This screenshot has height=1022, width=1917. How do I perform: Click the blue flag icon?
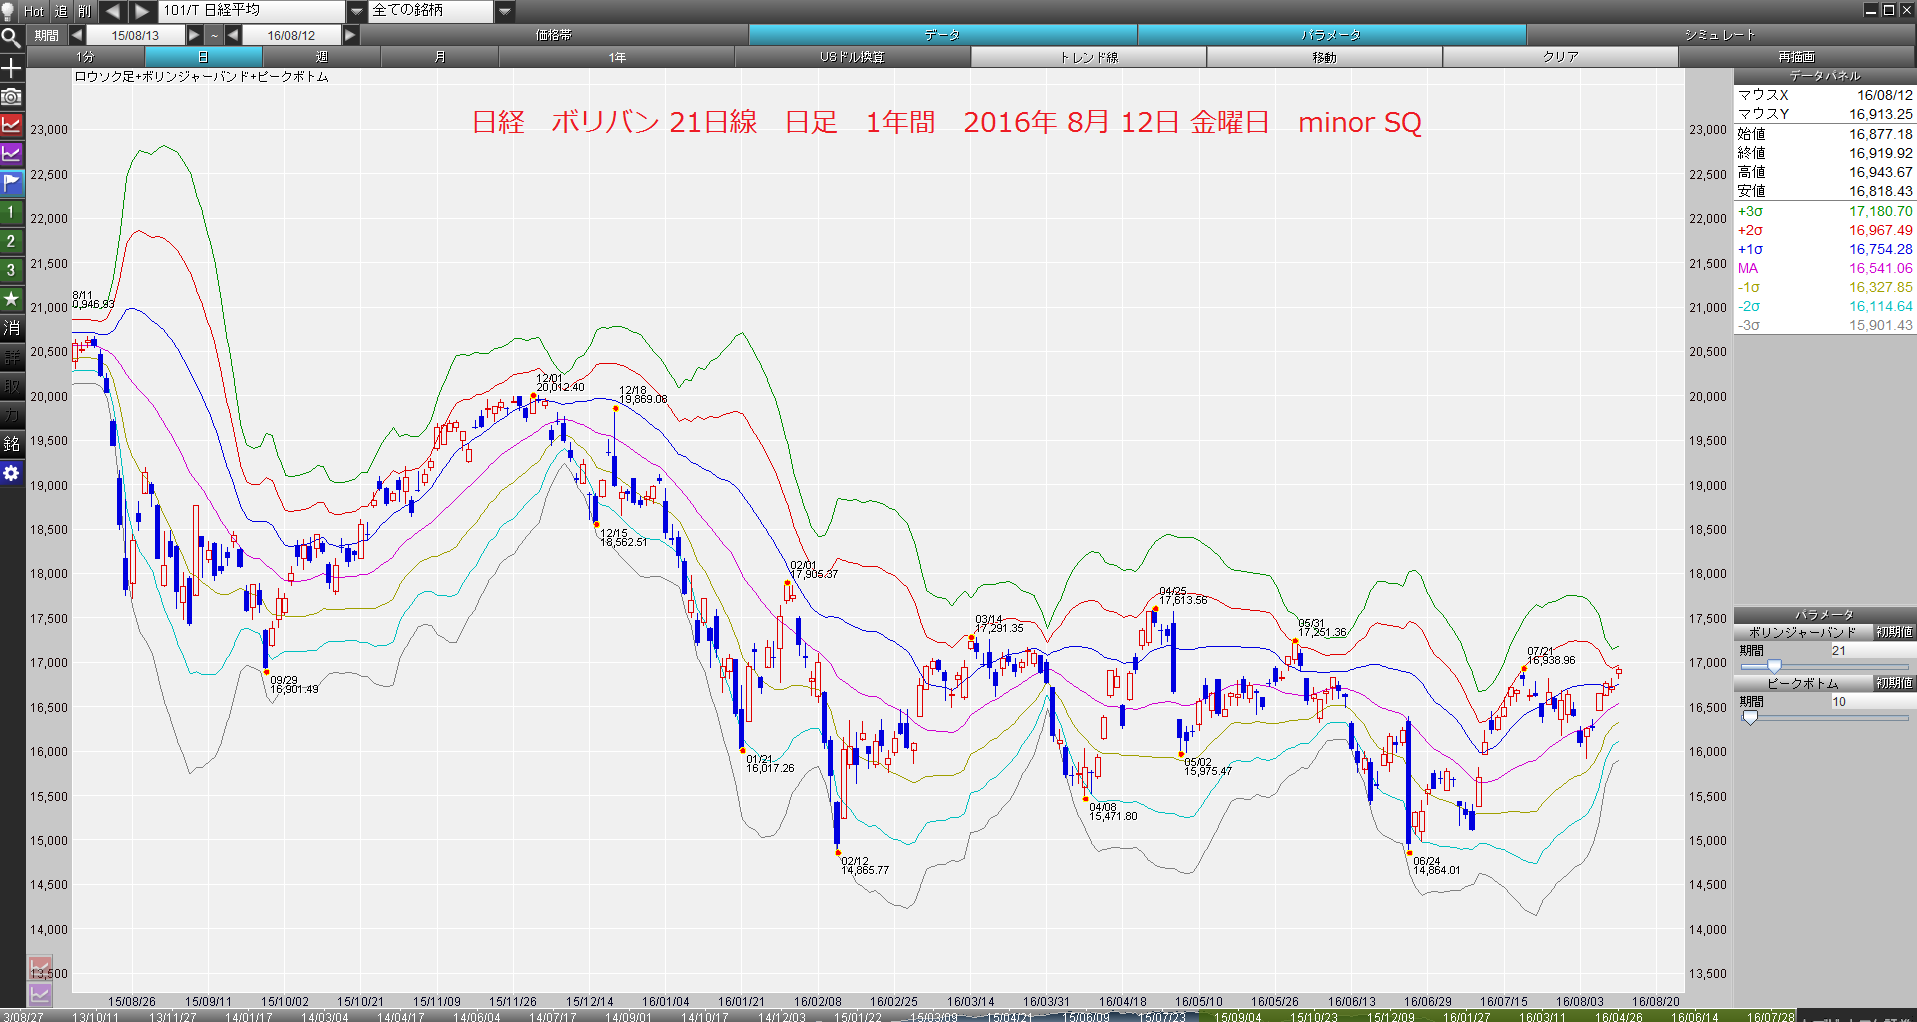click(11, 183)
